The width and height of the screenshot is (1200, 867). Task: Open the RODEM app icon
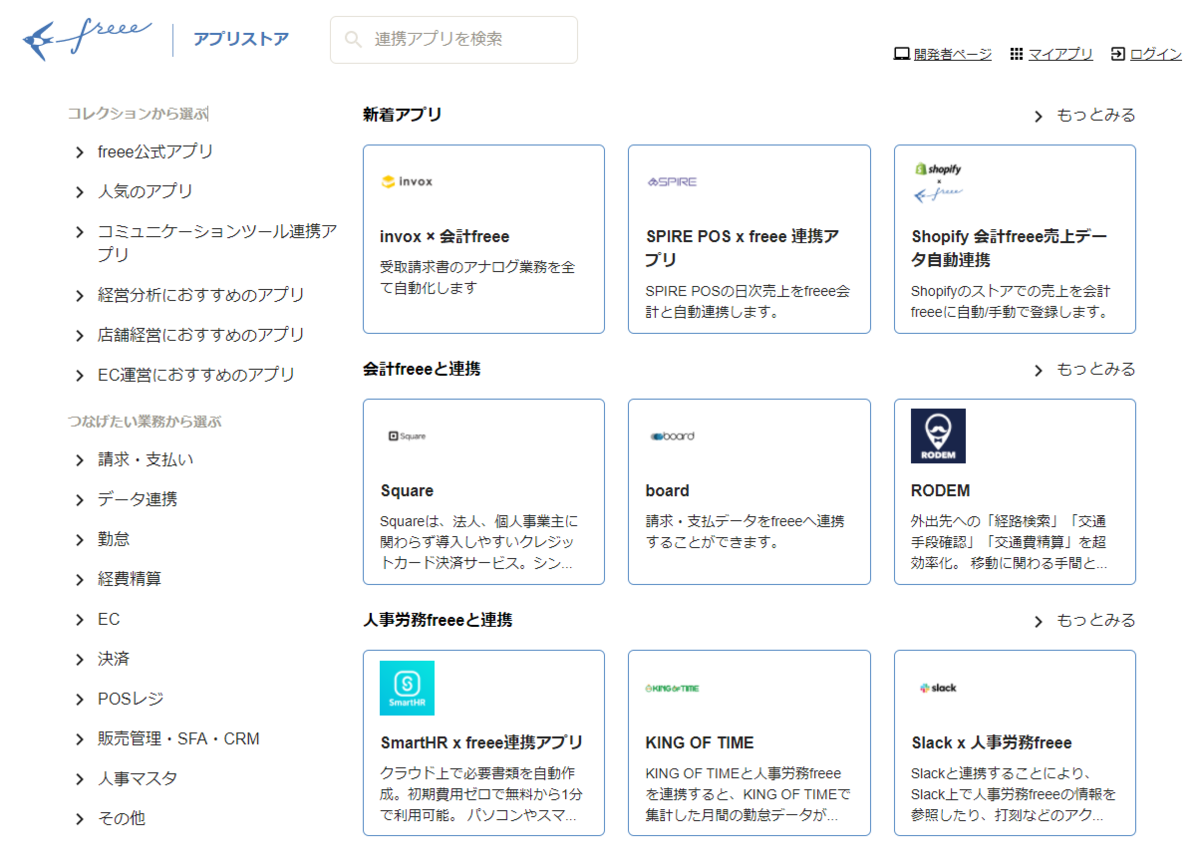pyautogui.click(x=938, y=436)
